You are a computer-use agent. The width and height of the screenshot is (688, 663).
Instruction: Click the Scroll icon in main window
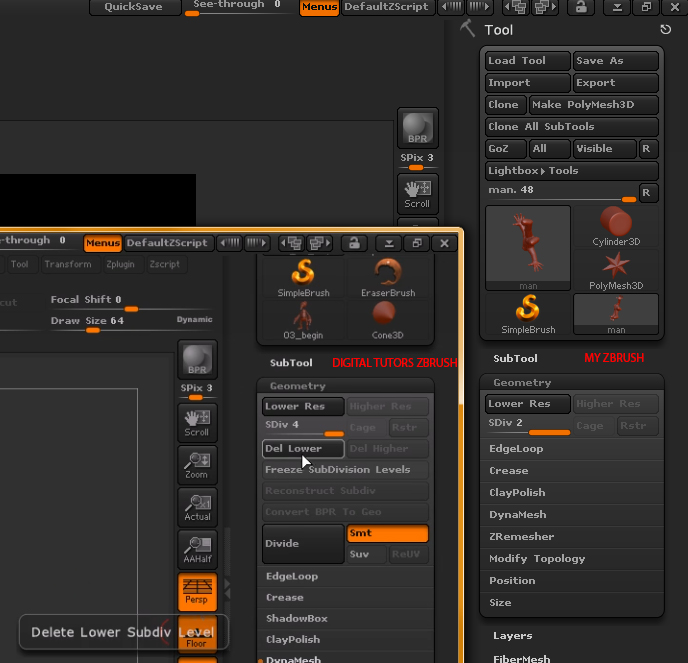coord(417,194)
